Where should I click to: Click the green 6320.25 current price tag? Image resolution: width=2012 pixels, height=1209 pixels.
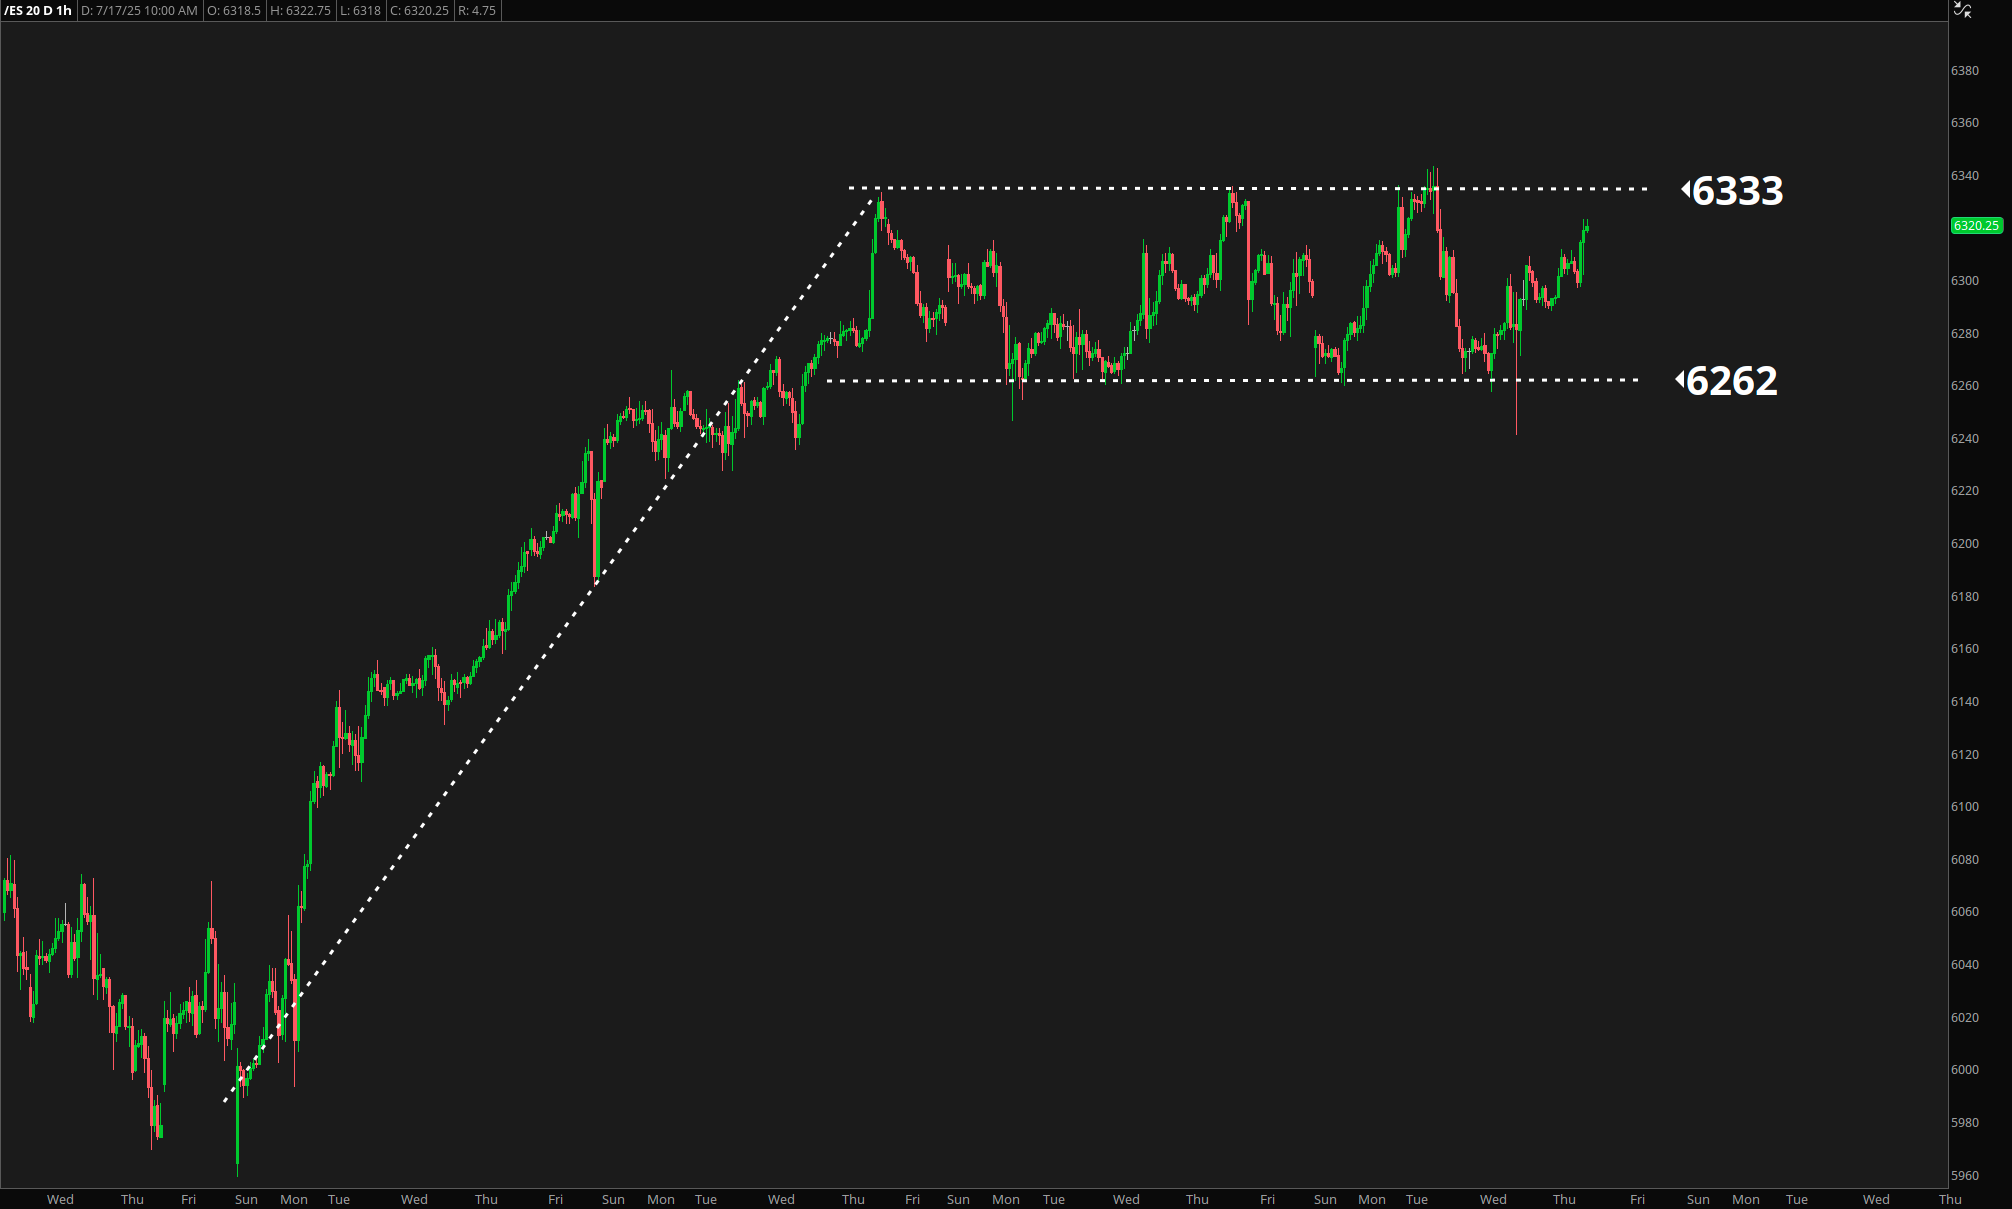point(1977,226)
